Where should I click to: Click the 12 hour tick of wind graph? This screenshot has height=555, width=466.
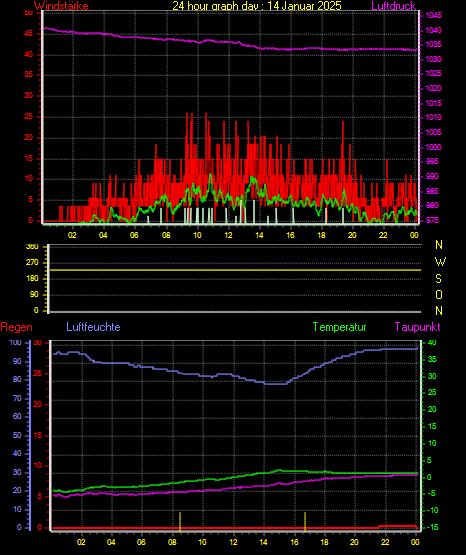tap(228, 235)
